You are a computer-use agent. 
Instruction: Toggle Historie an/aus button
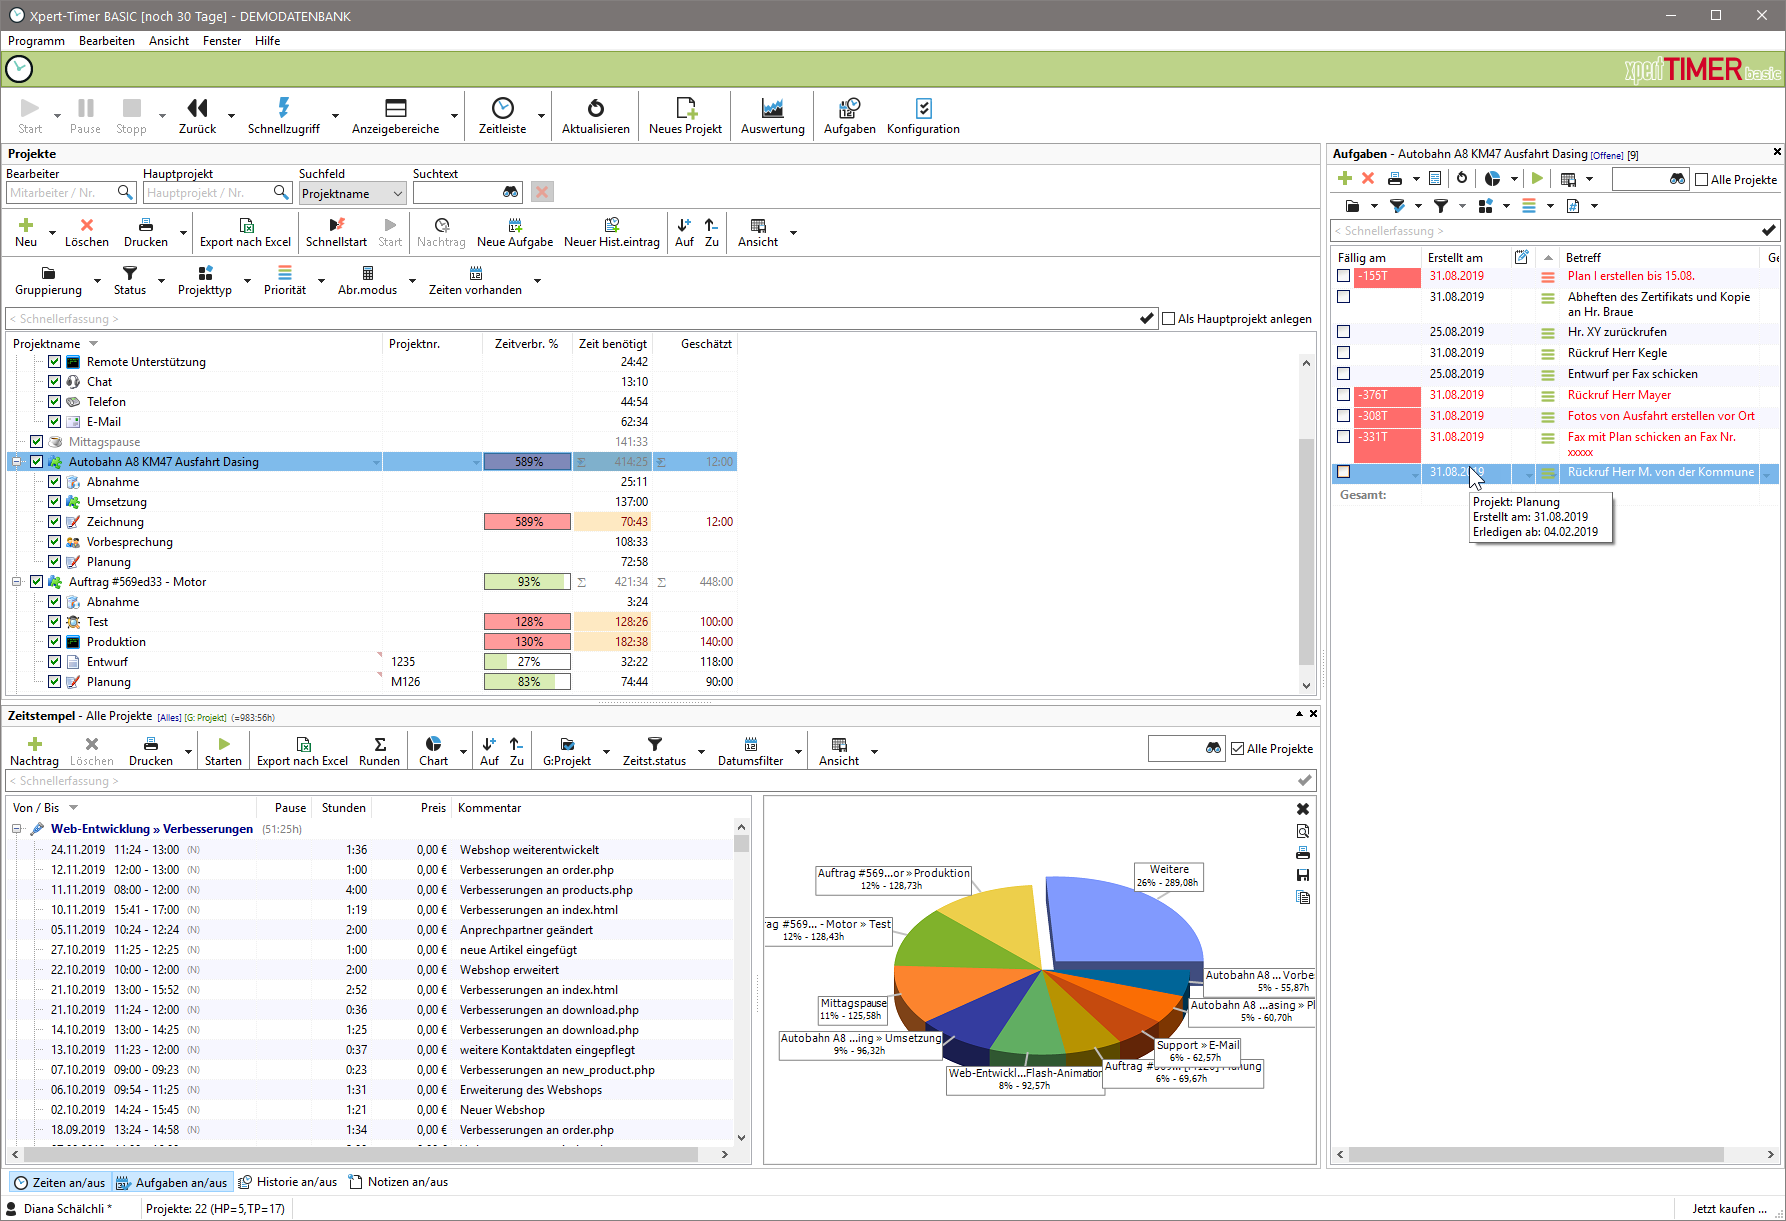click(x=287, y=1182)
